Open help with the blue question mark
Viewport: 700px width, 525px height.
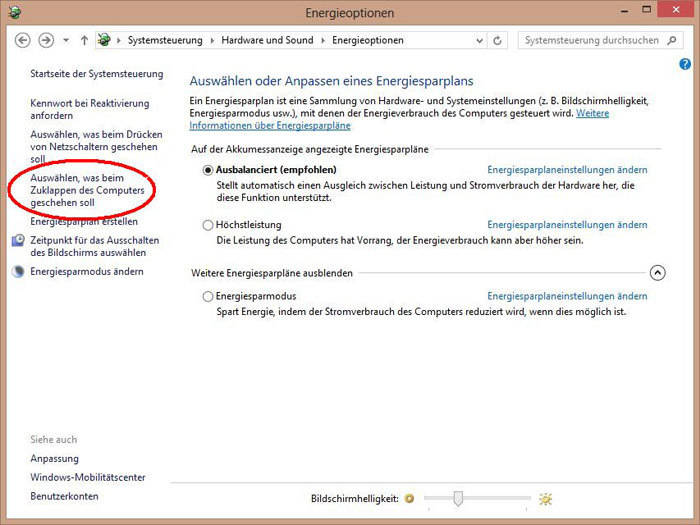point(685,64)
